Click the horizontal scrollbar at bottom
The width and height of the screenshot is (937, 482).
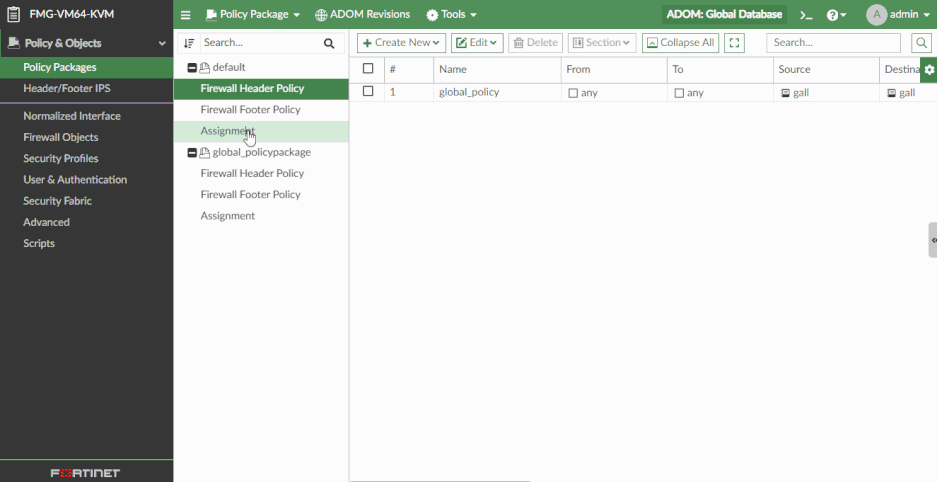pyautogui.click(x=440, y=480)
